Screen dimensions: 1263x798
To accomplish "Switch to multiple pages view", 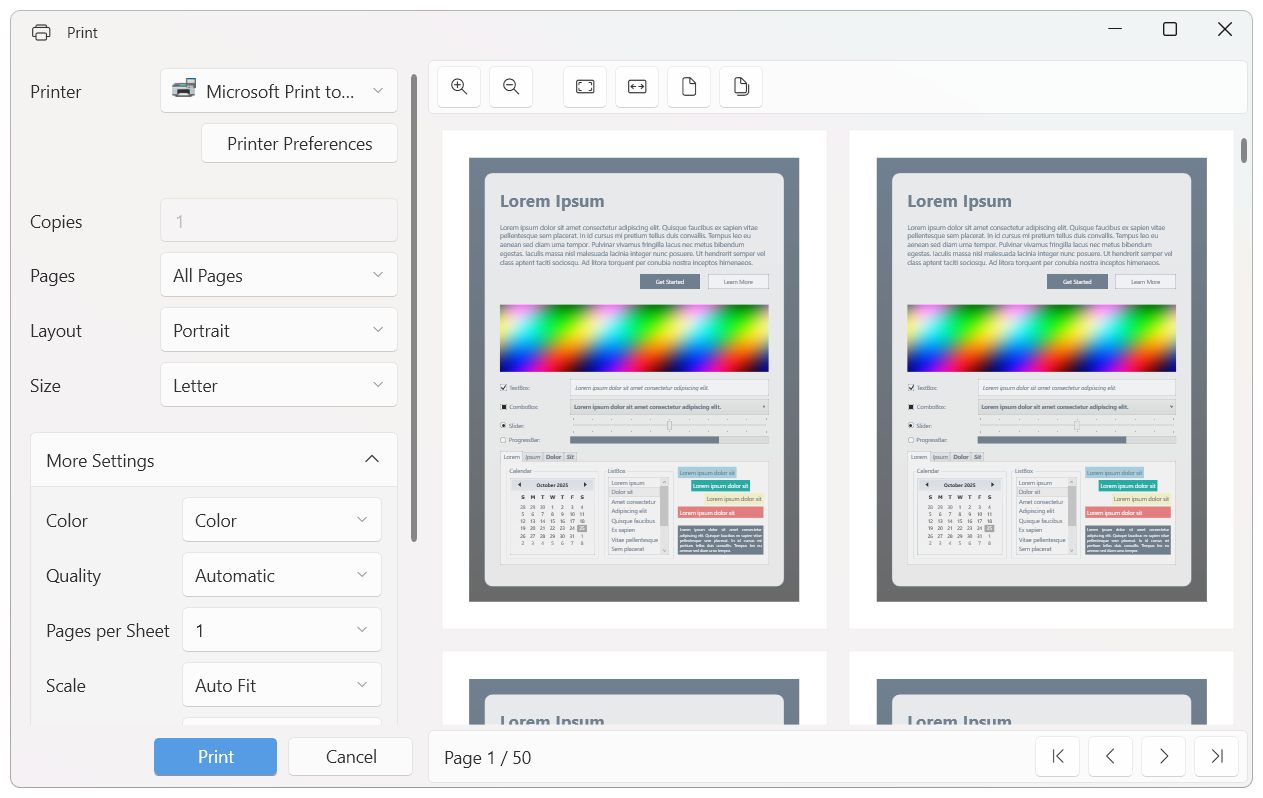I will [741, 87].
